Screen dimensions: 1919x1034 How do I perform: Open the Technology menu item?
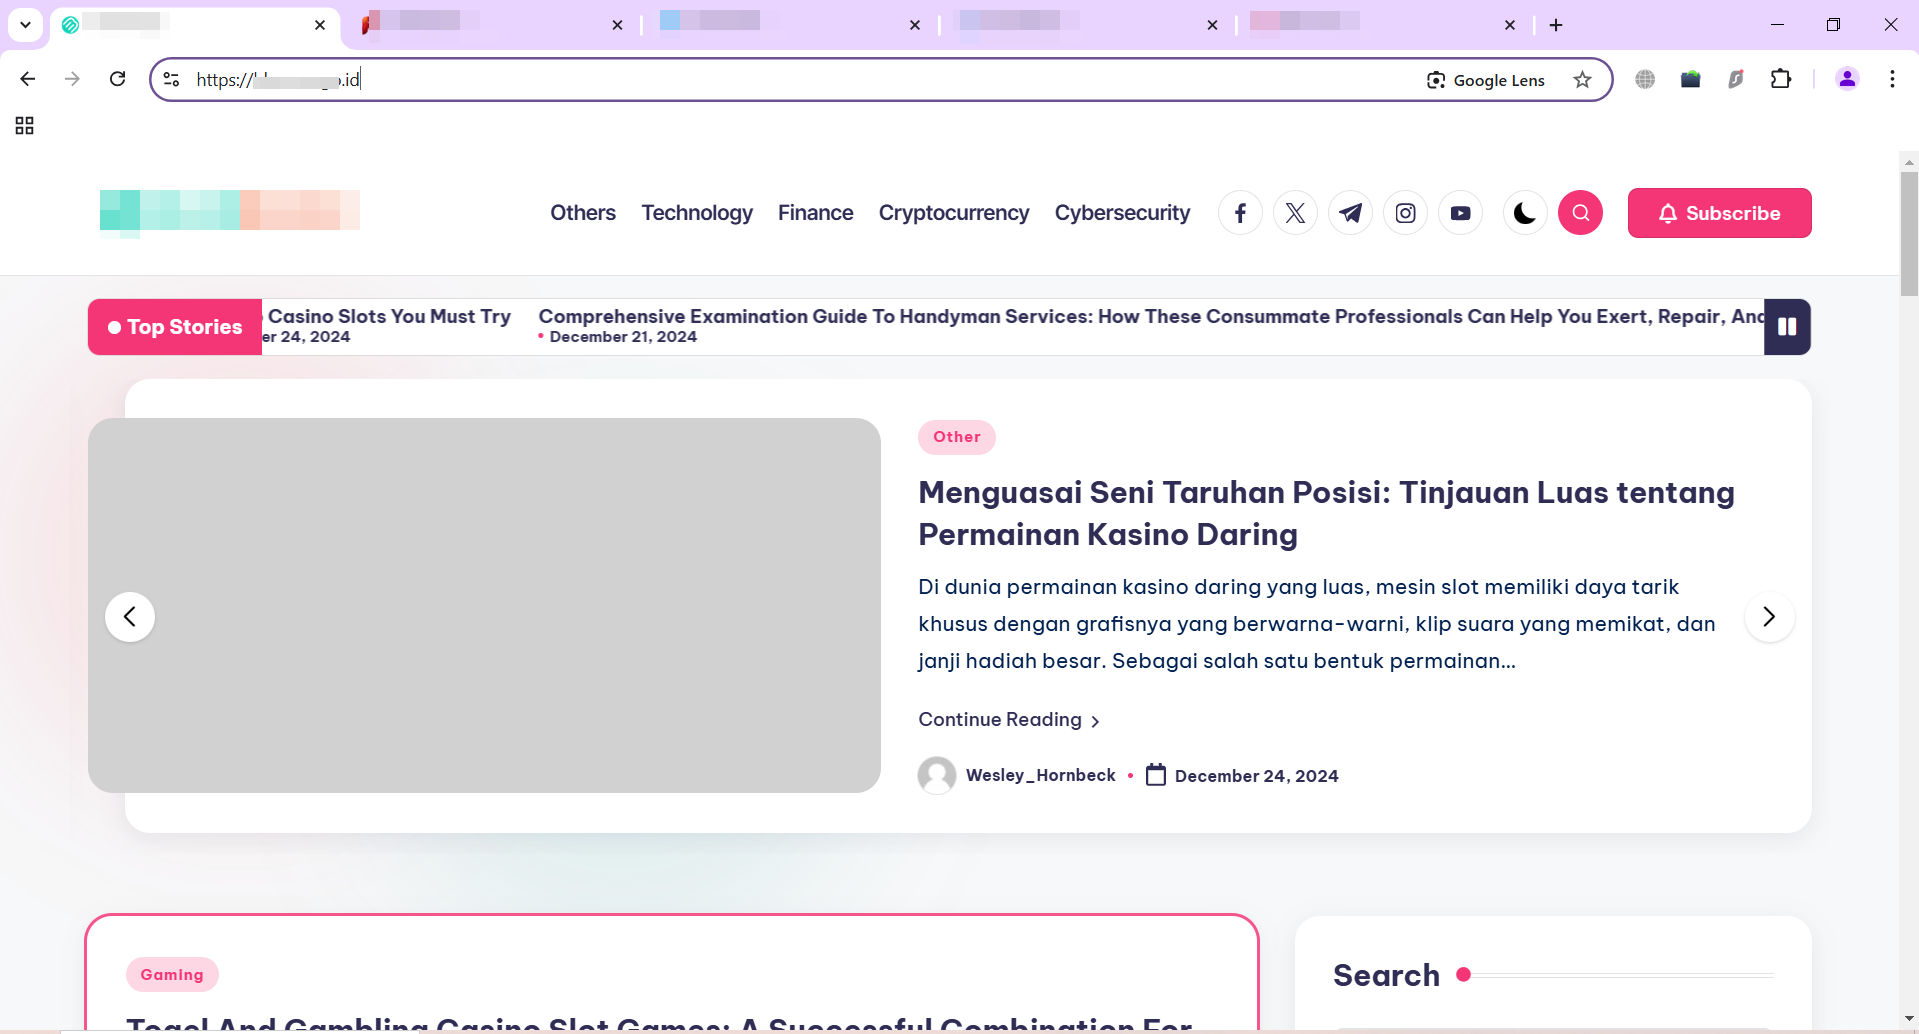pos(697,213)
